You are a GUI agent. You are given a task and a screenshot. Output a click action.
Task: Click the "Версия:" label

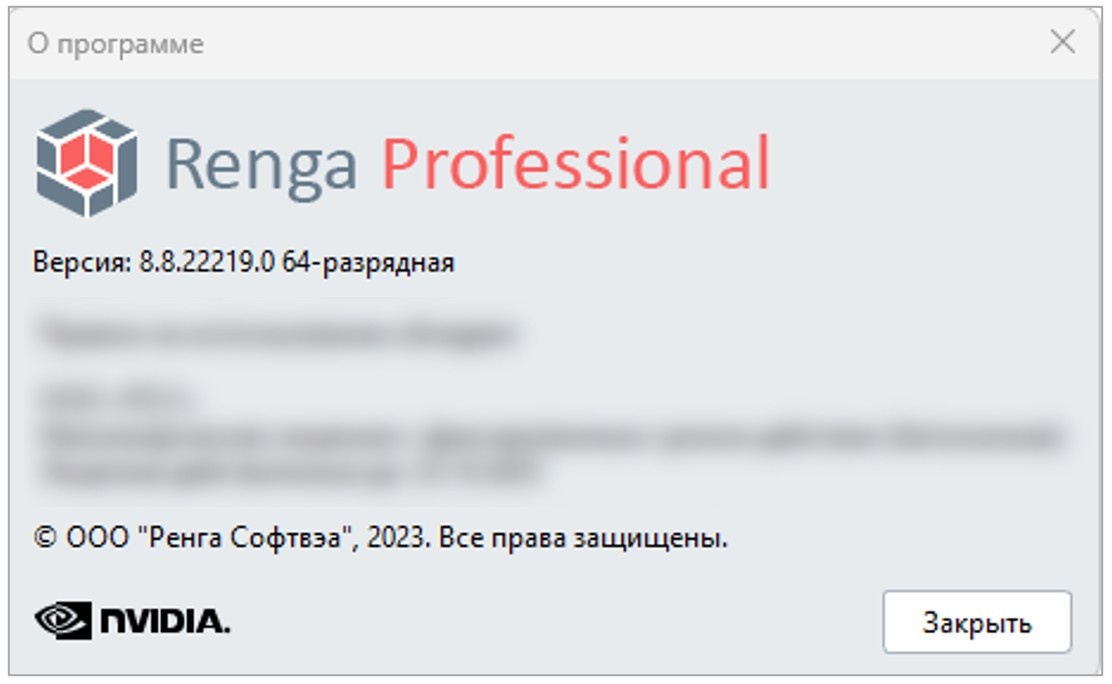[x=82, y=263]
